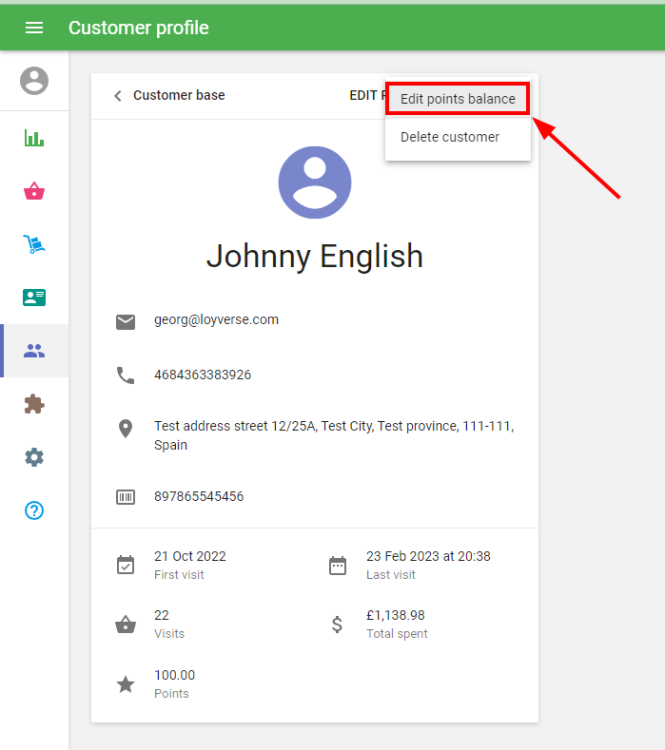Open Settings gear icon in sidebar

click(x=34, y=457)
